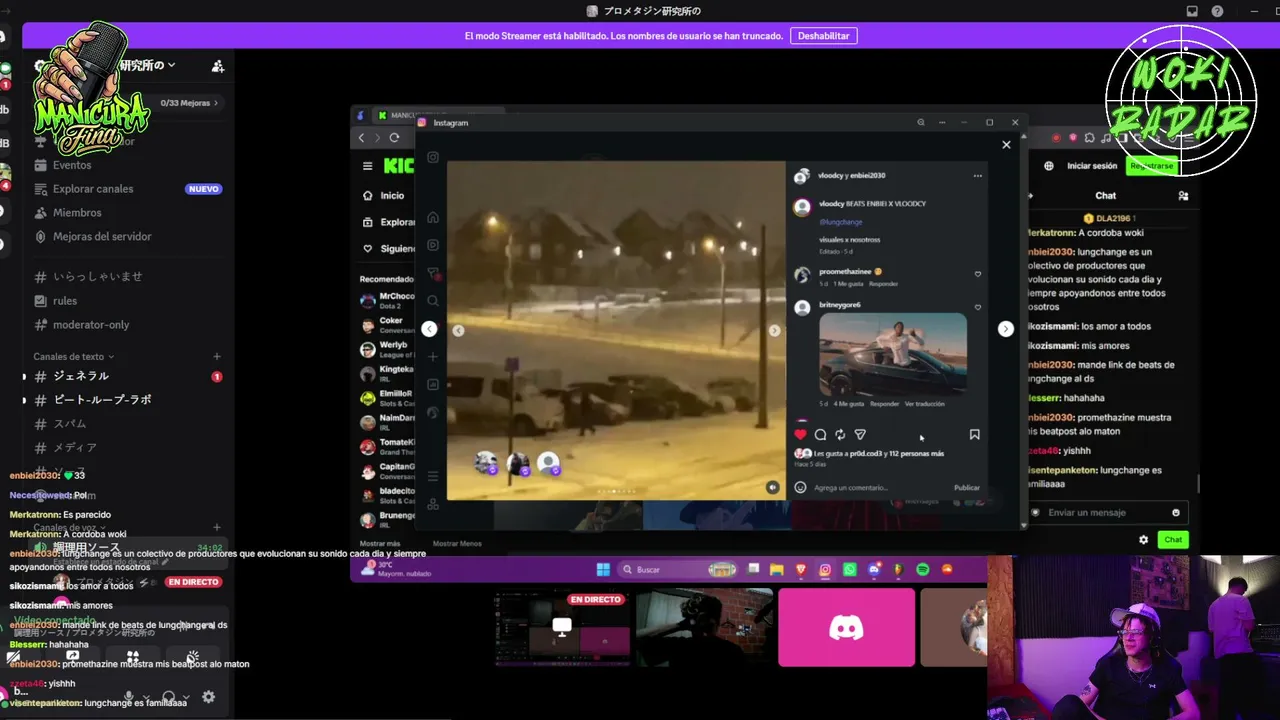
Task: Open the emoji picker in the comment box
Action: 800,488
